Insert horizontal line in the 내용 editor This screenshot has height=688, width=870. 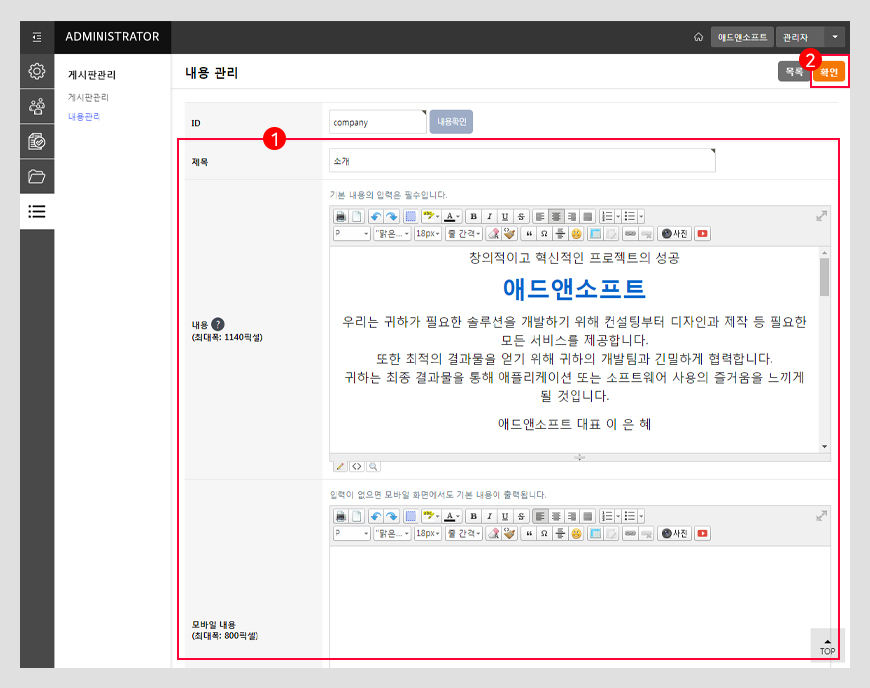pos(560,234)
